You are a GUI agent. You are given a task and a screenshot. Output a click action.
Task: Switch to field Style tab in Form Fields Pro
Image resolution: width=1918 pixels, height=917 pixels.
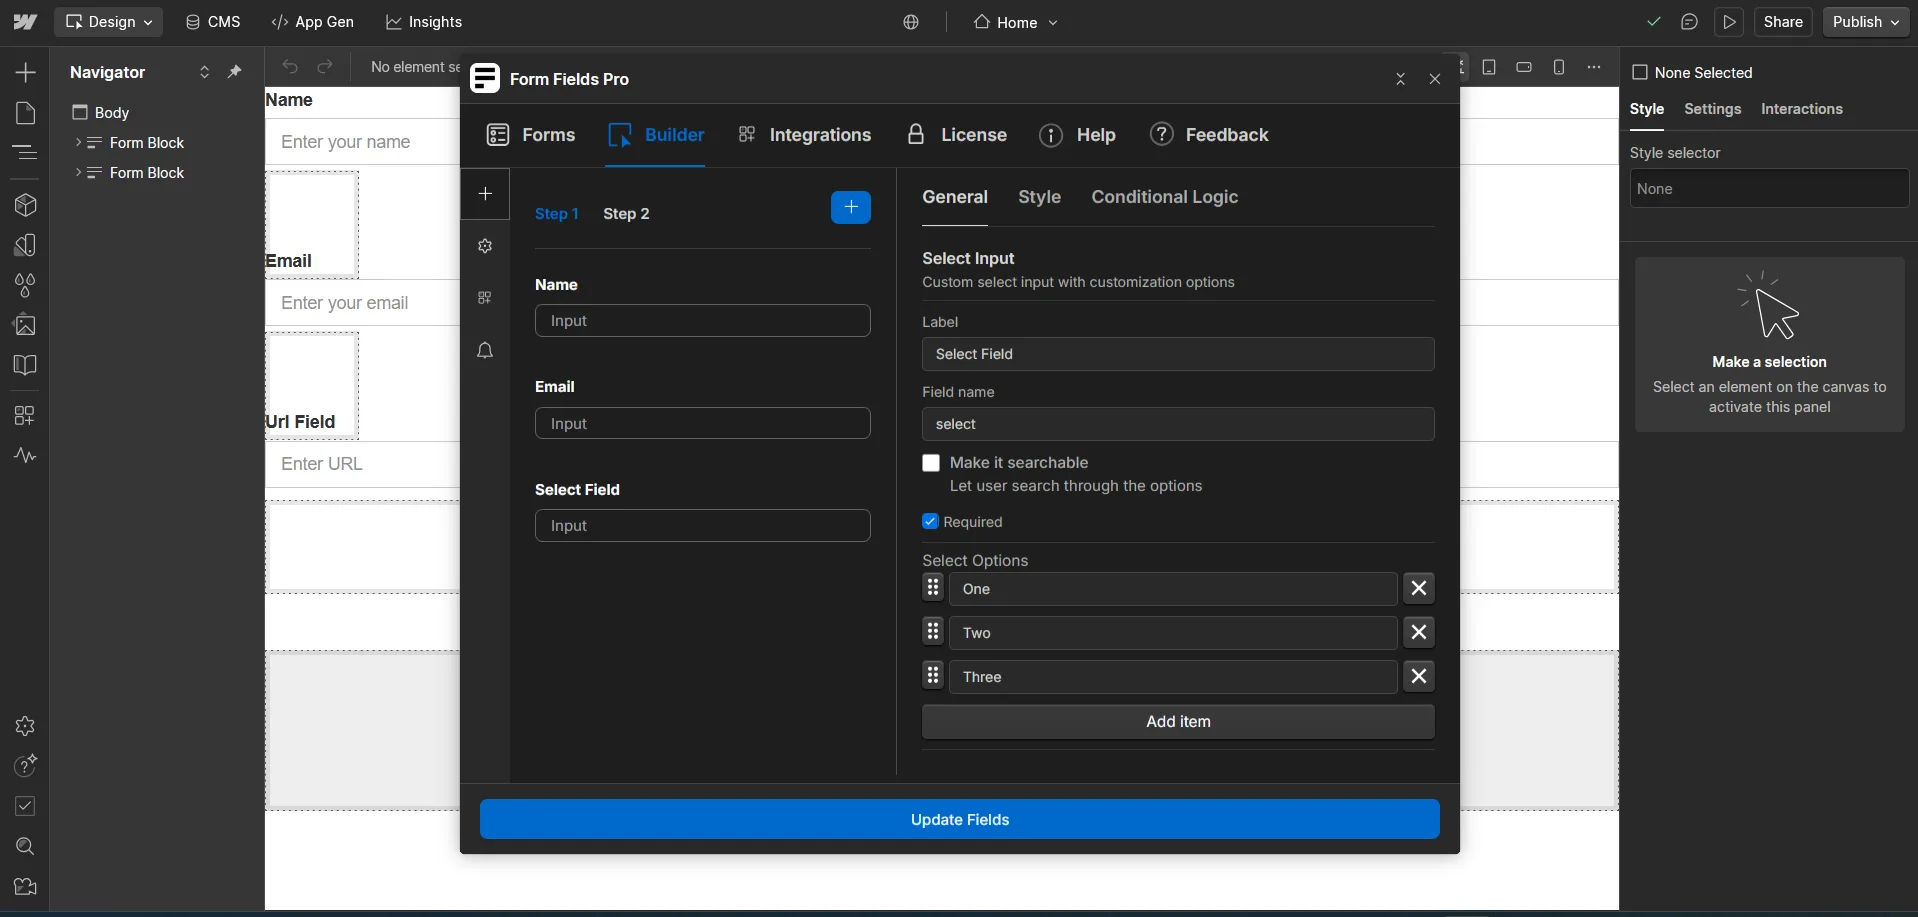[1039, 197]
